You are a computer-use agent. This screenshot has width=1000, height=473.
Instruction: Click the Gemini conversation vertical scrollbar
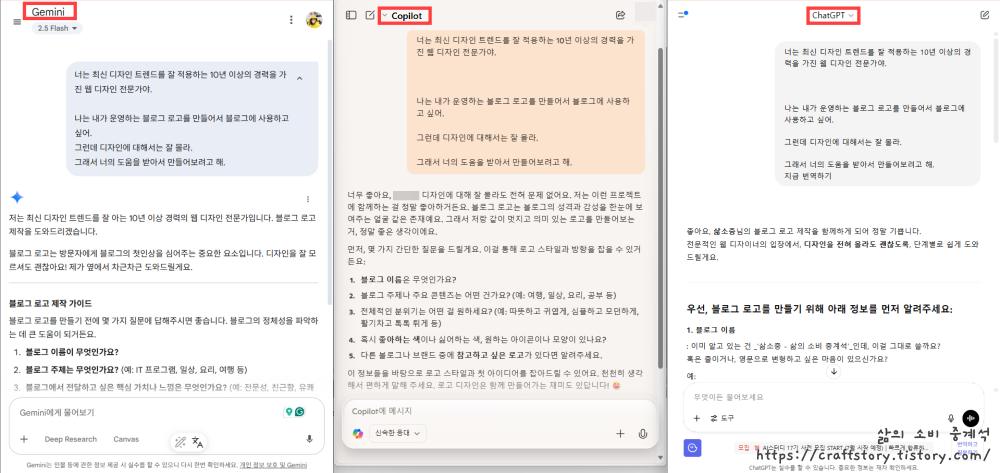pos(329,172)
